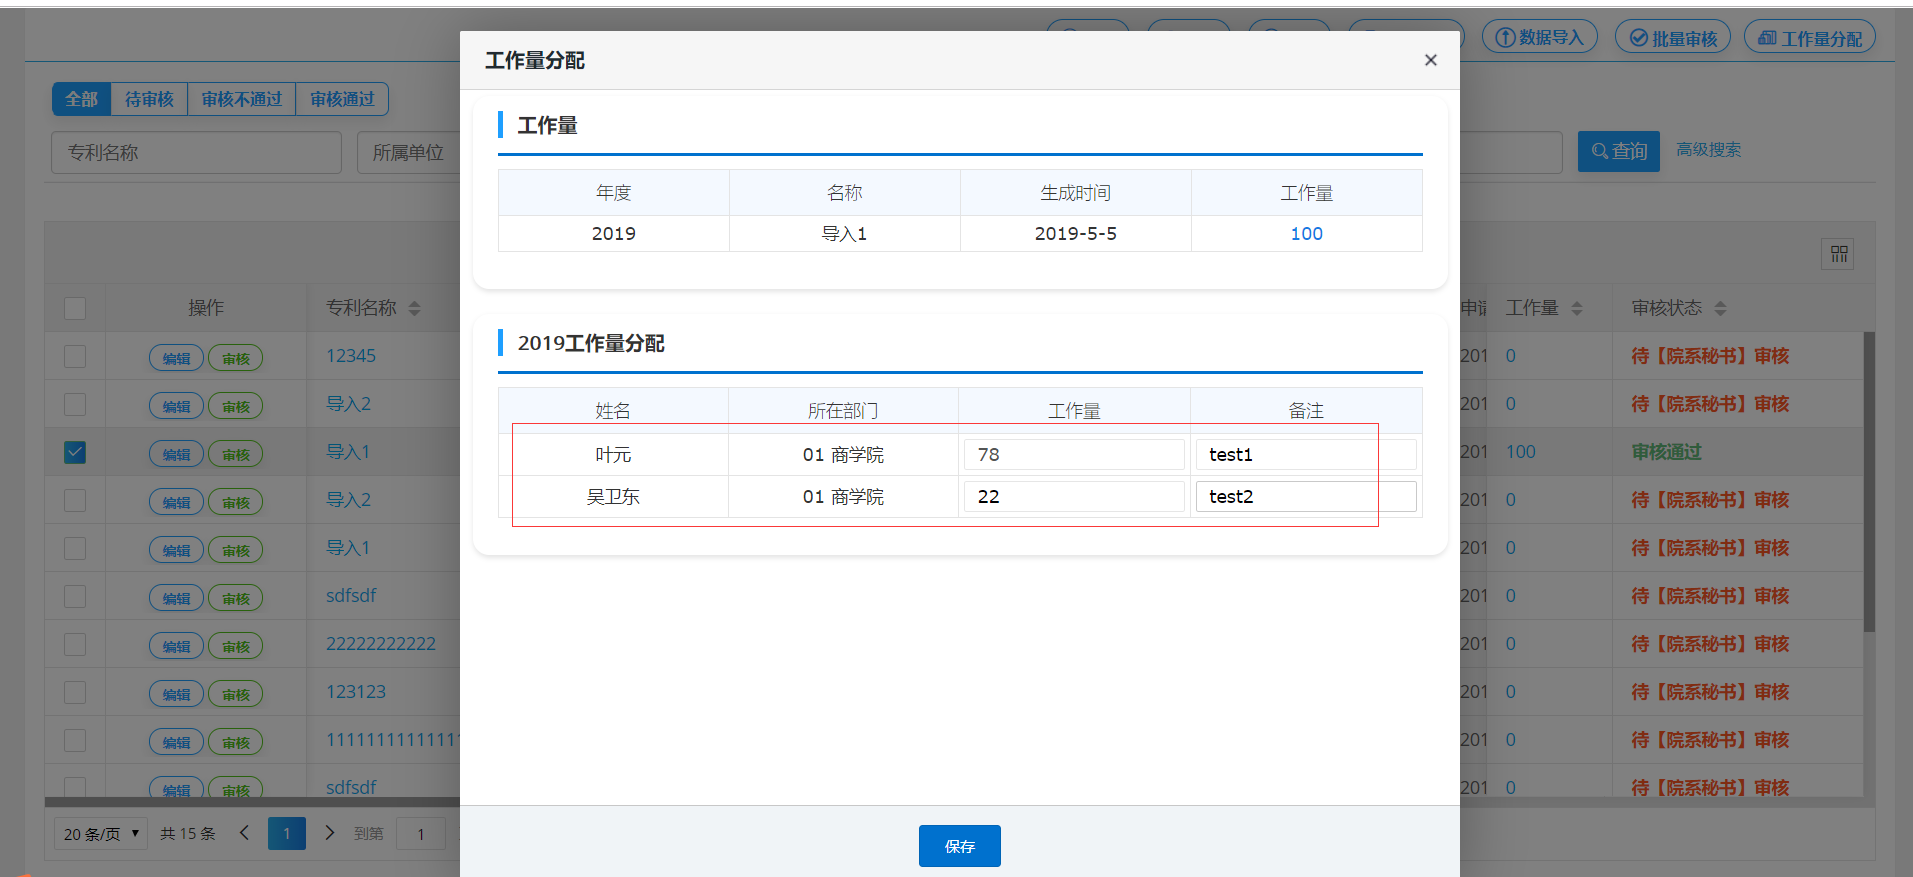
Task: Toggle the select-all header checkbox
Action: [75, 308]
